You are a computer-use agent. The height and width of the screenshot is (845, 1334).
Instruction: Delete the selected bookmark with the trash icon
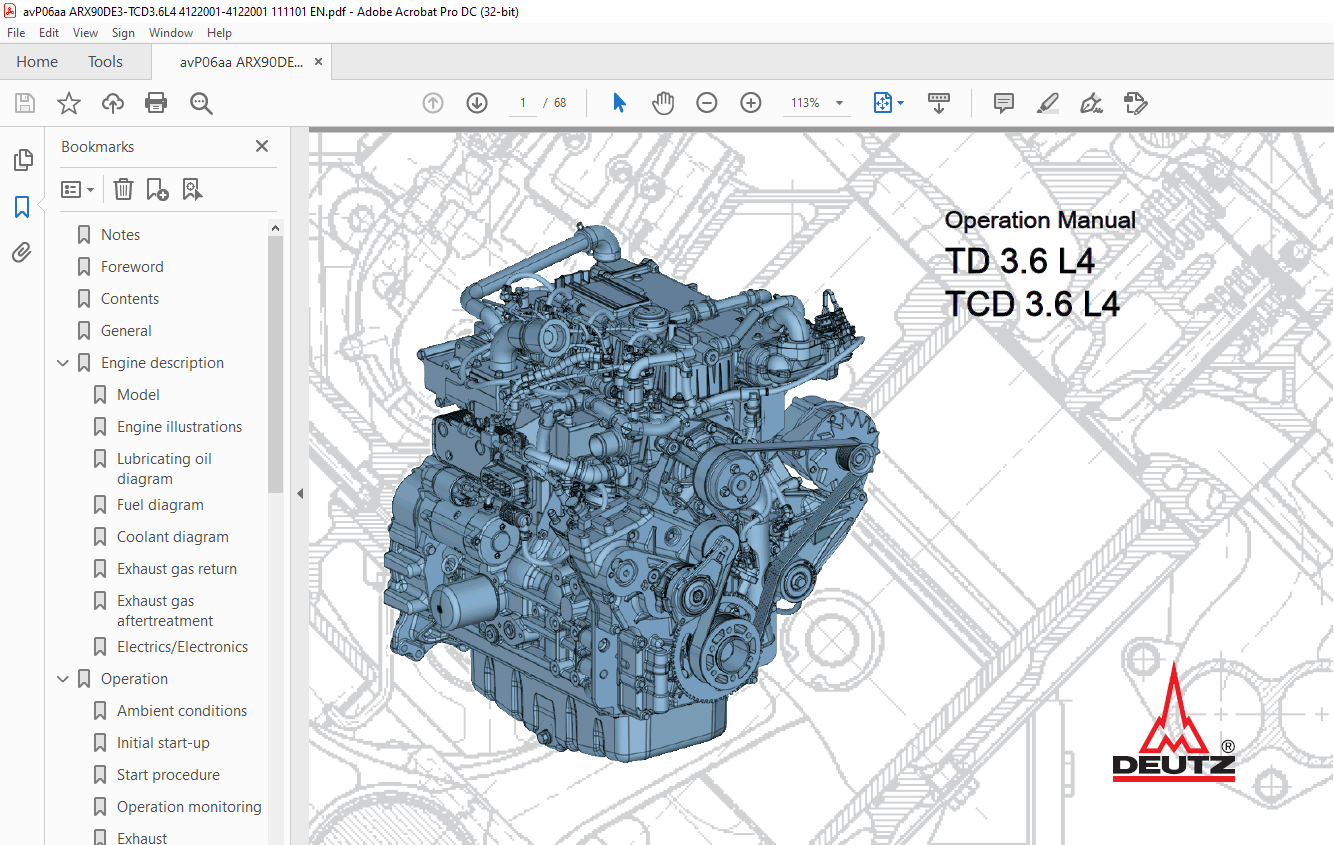pos(123,189)
